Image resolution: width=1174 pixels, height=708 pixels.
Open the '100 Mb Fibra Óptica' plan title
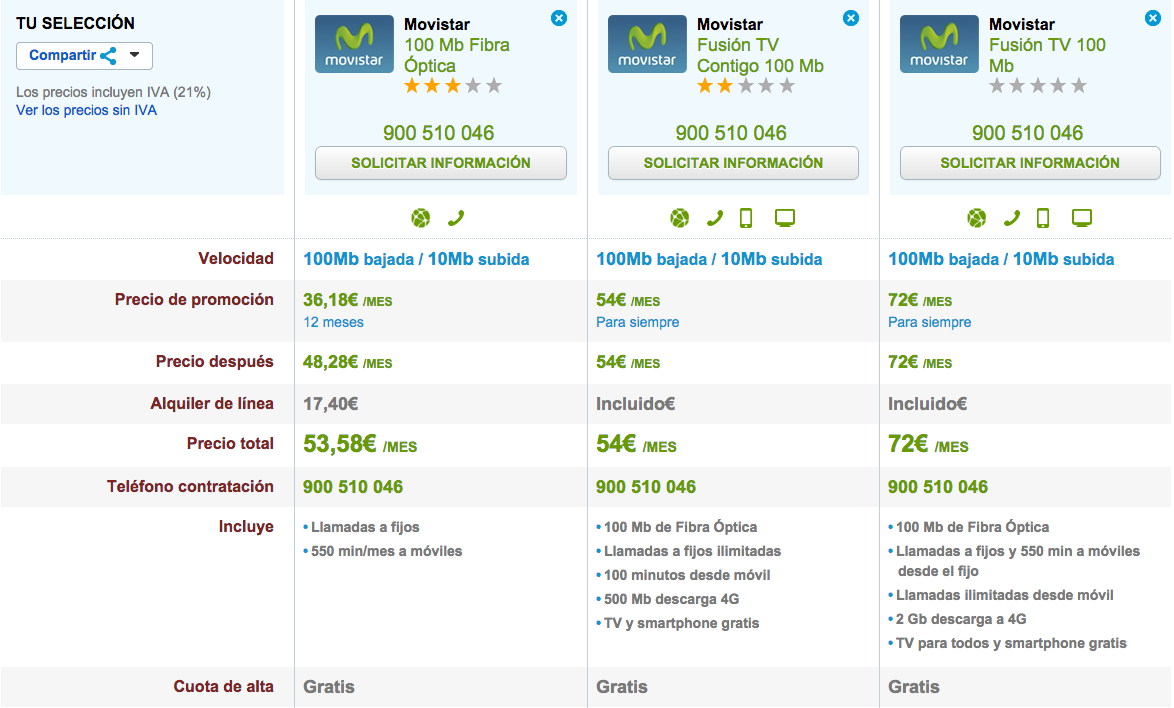pyautogui.click(x=457, y=55)
